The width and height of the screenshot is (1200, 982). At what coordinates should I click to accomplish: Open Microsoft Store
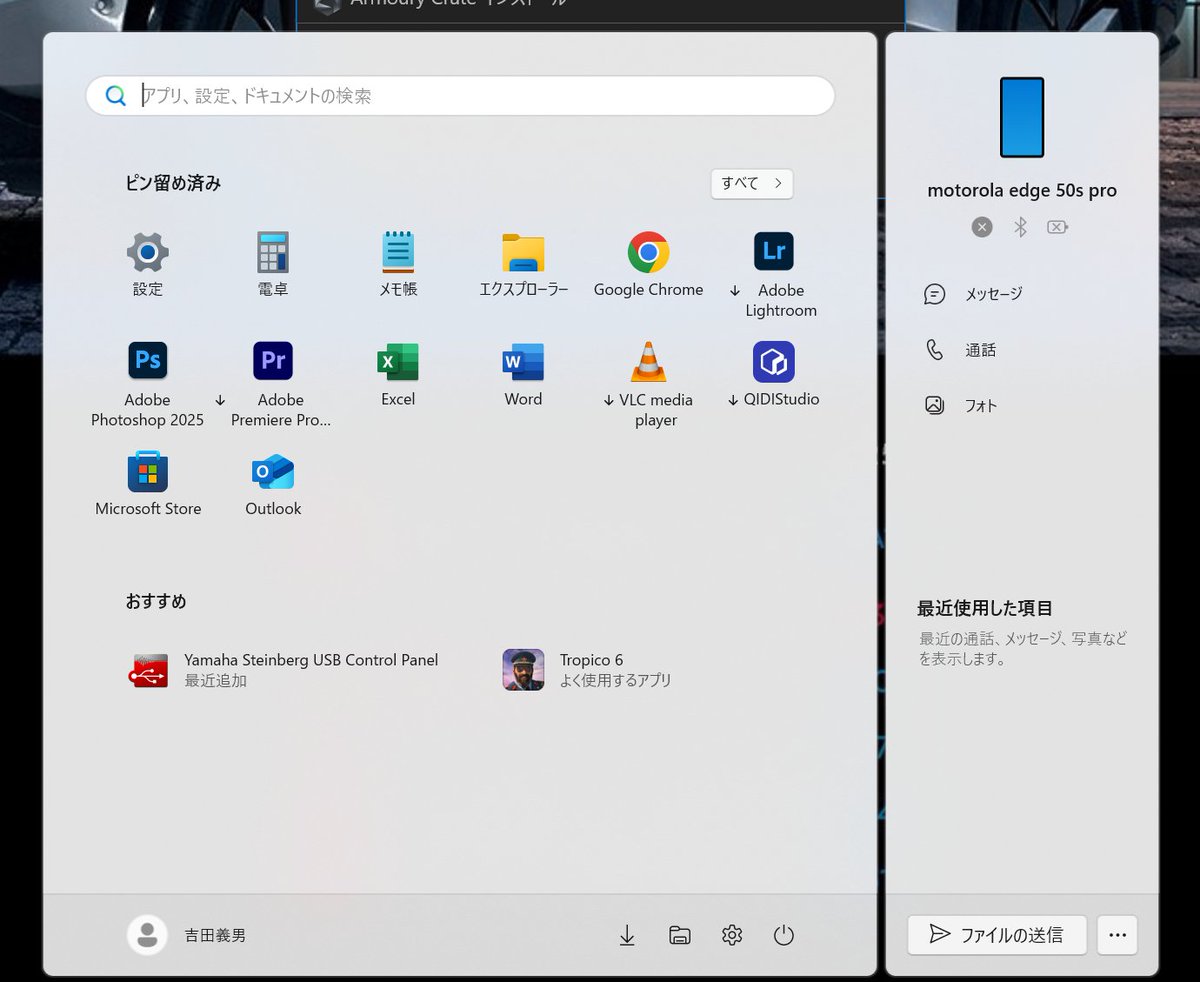pyautogui.click(x=147, y=484)
